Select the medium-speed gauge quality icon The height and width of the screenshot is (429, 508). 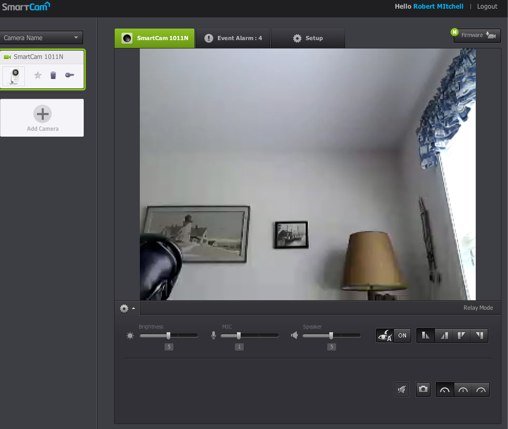point(463,390)
